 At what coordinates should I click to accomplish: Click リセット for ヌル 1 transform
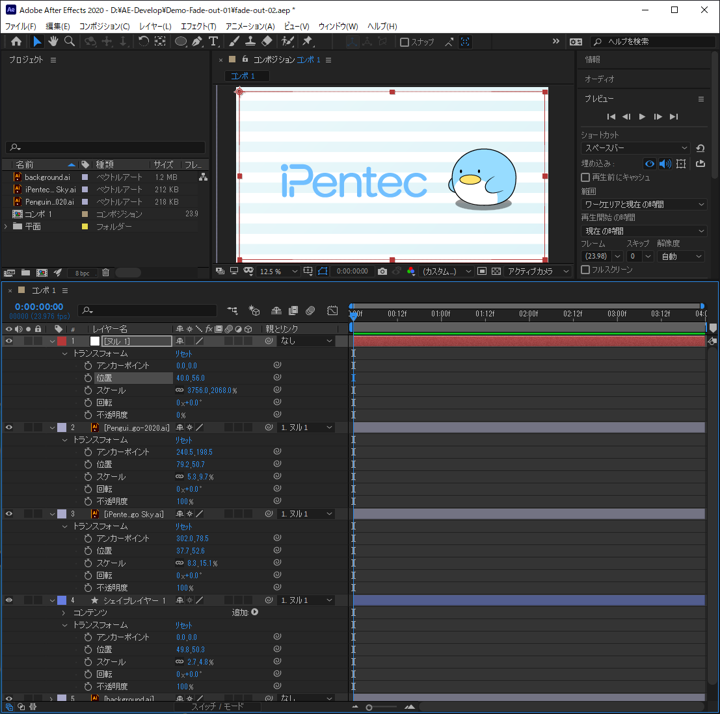pos(183,354)
